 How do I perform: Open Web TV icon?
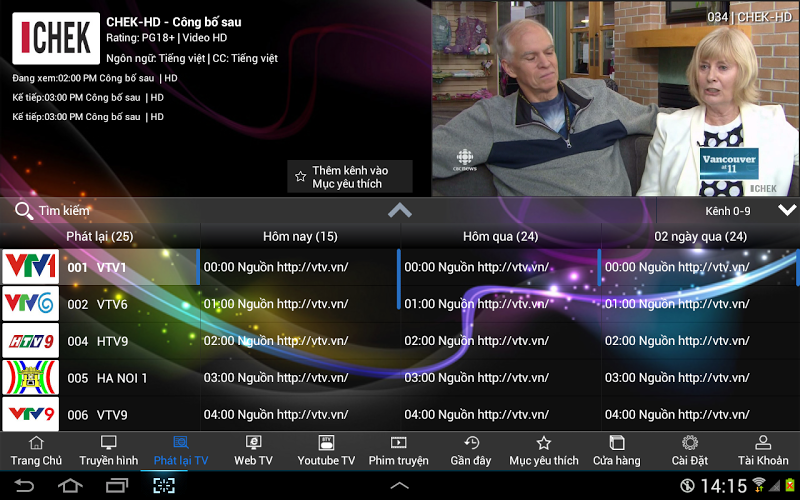pos(254,442)
